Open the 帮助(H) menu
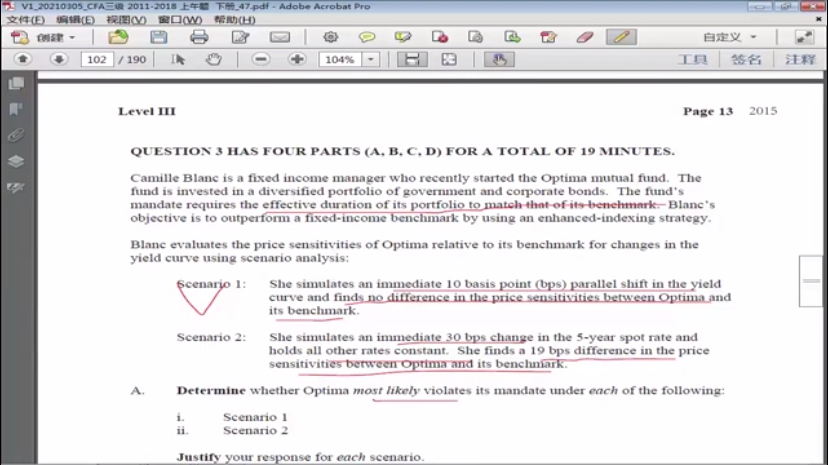The width and height of the screenshot is (828, 465). click(x=234, y=20)
